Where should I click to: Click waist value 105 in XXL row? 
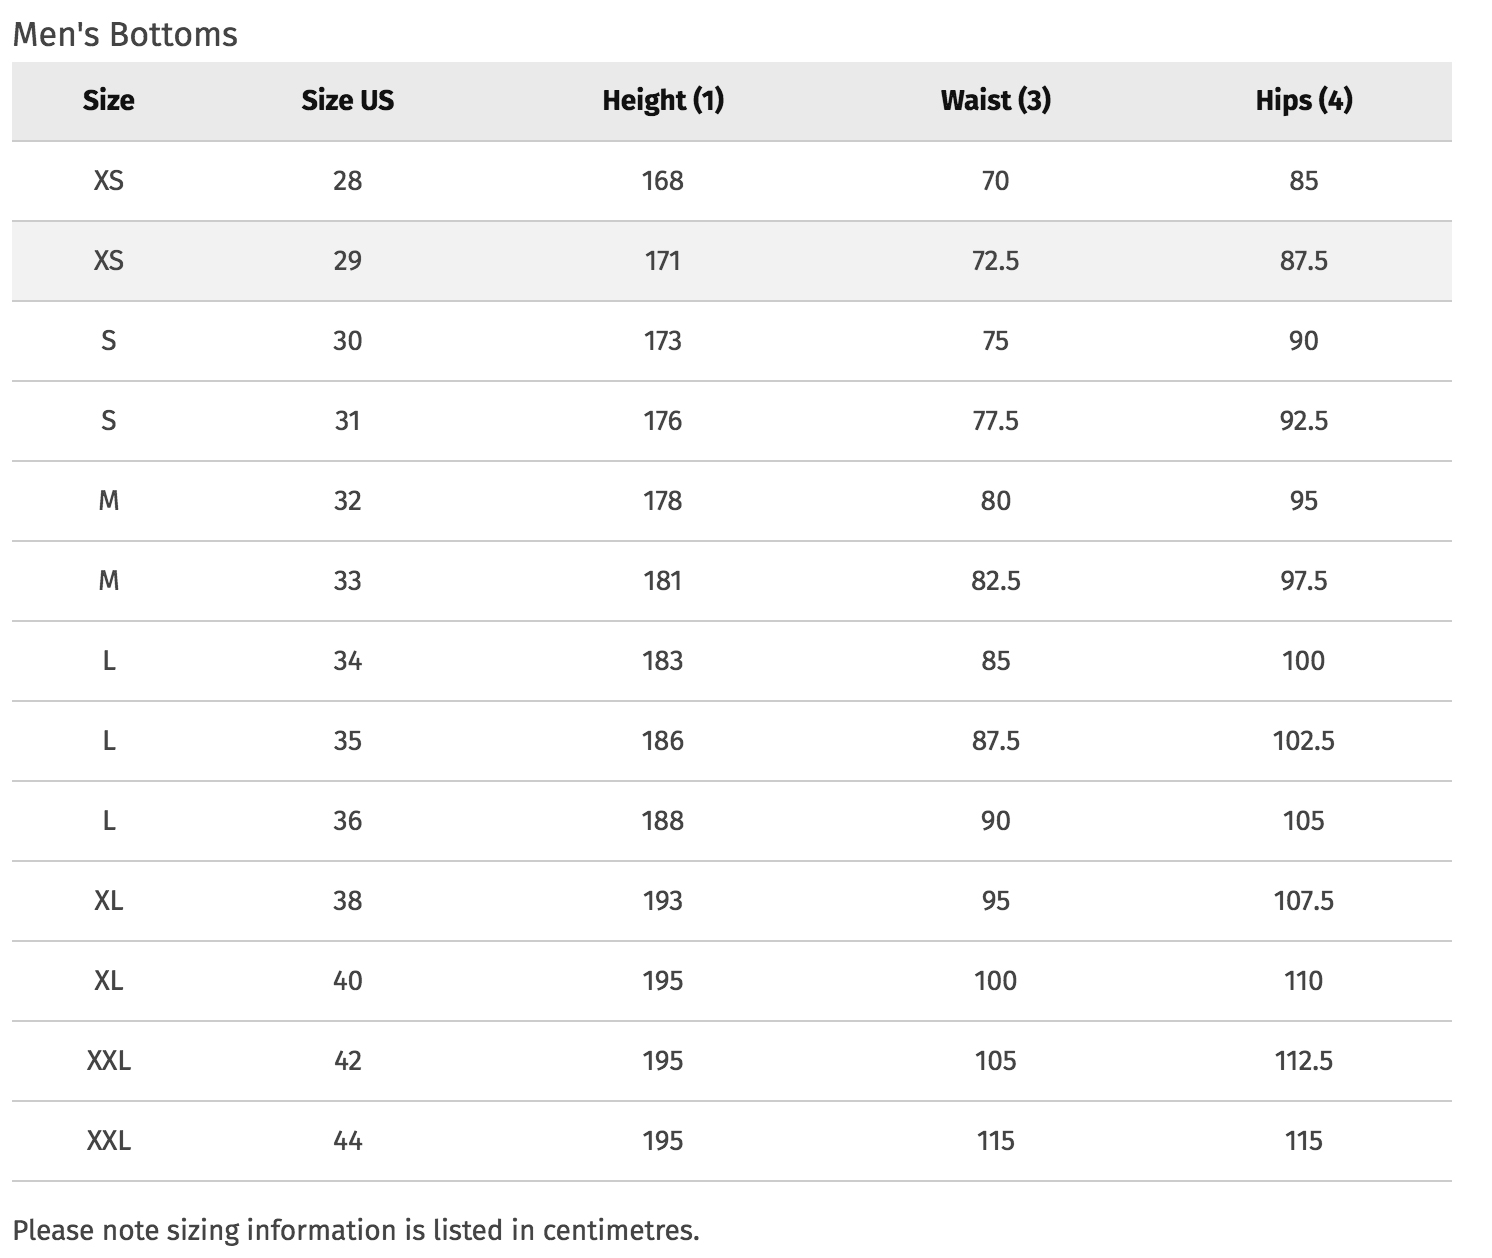click(x=995, y=1061)
